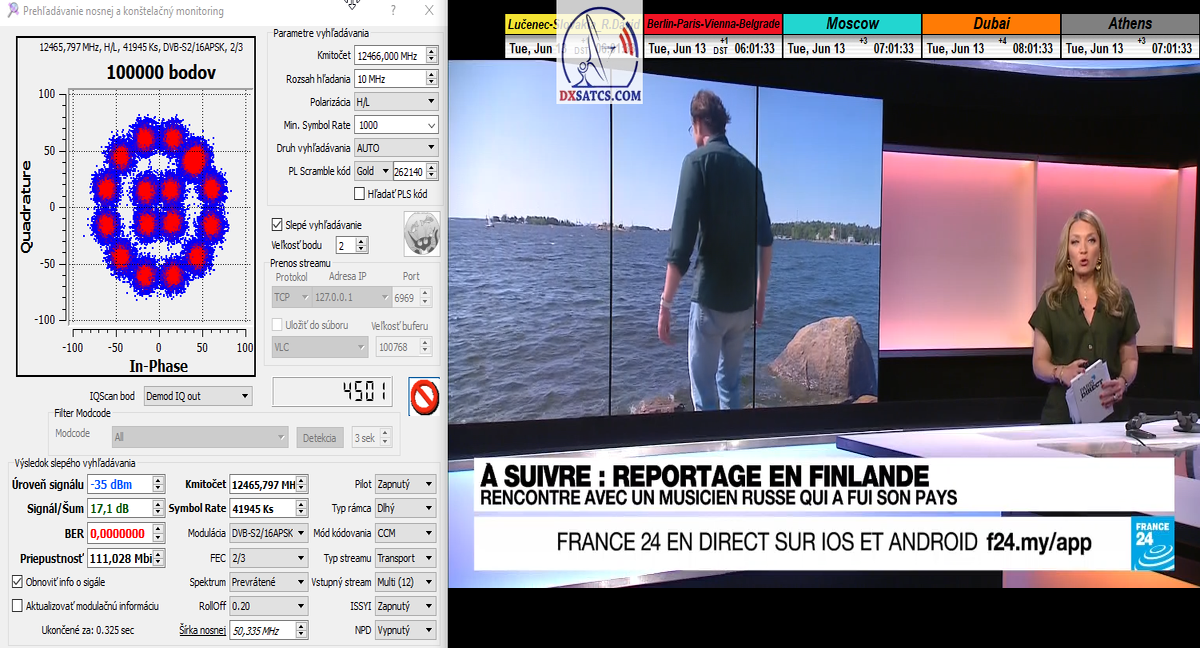Click the globe picture button beside Slepé vyhľadávanie
Screen dimensions: 1200x648
click(421, 234)
